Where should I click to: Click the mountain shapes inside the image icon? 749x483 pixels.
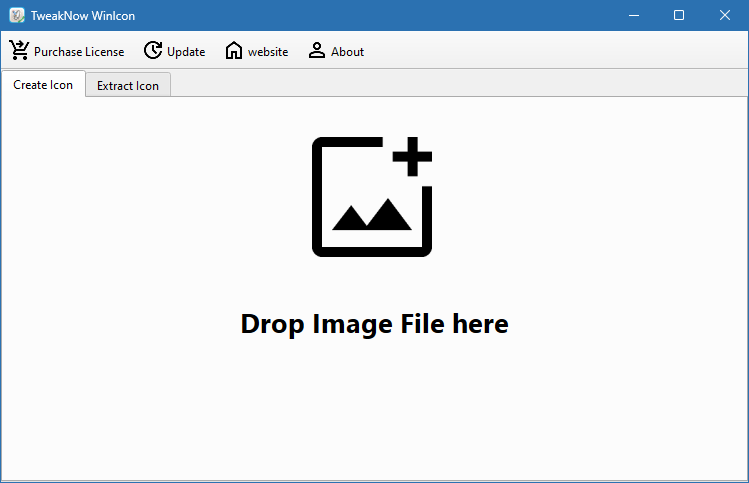(x=372, y=215)
